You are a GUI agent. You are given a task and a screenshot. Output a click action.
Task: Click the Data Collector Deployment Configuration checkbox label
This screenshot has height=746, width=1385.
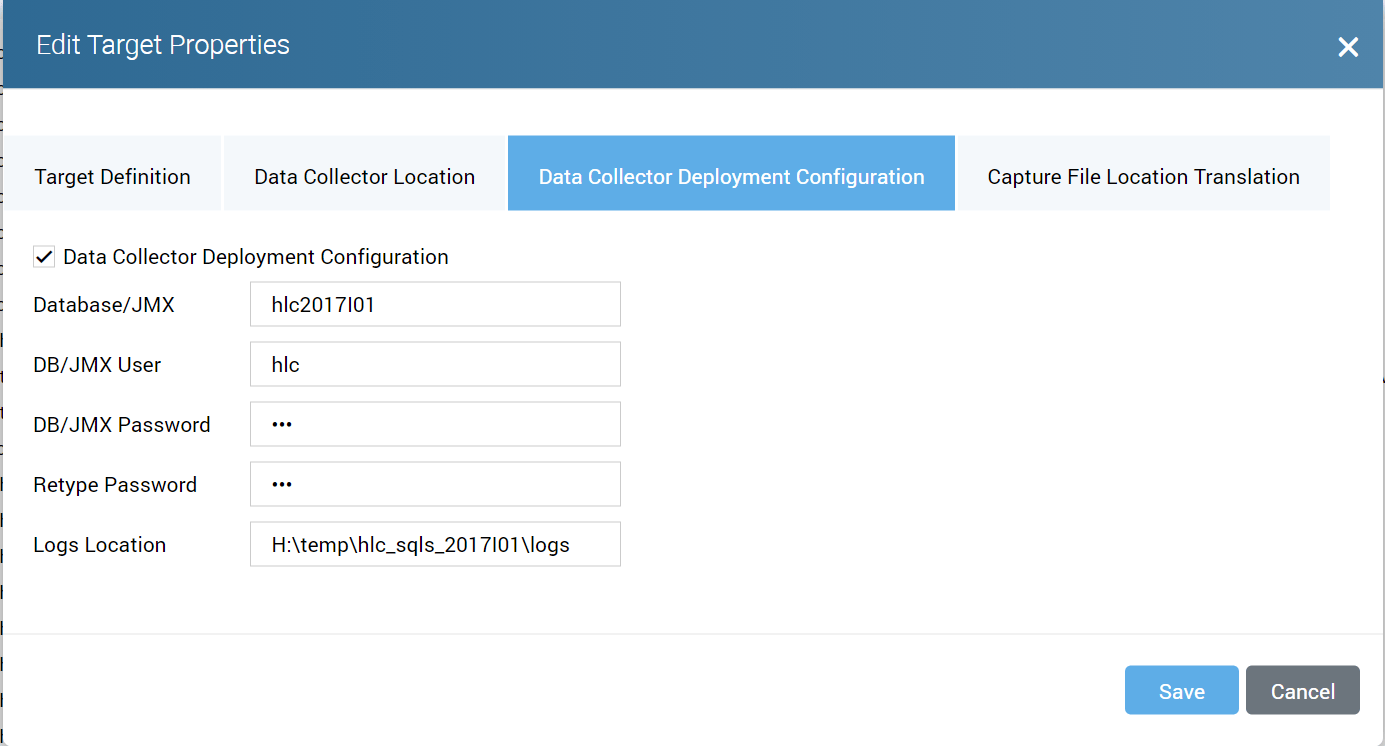[x=255, y=257]
